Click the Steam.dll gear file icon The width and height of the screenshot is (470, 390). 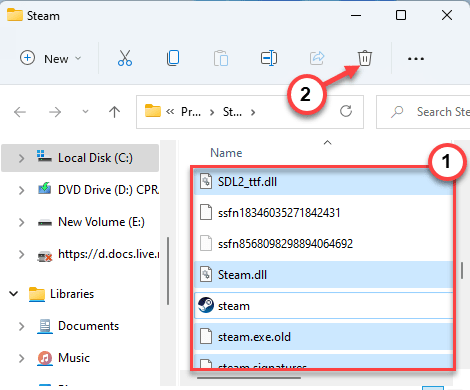(206, 275)
